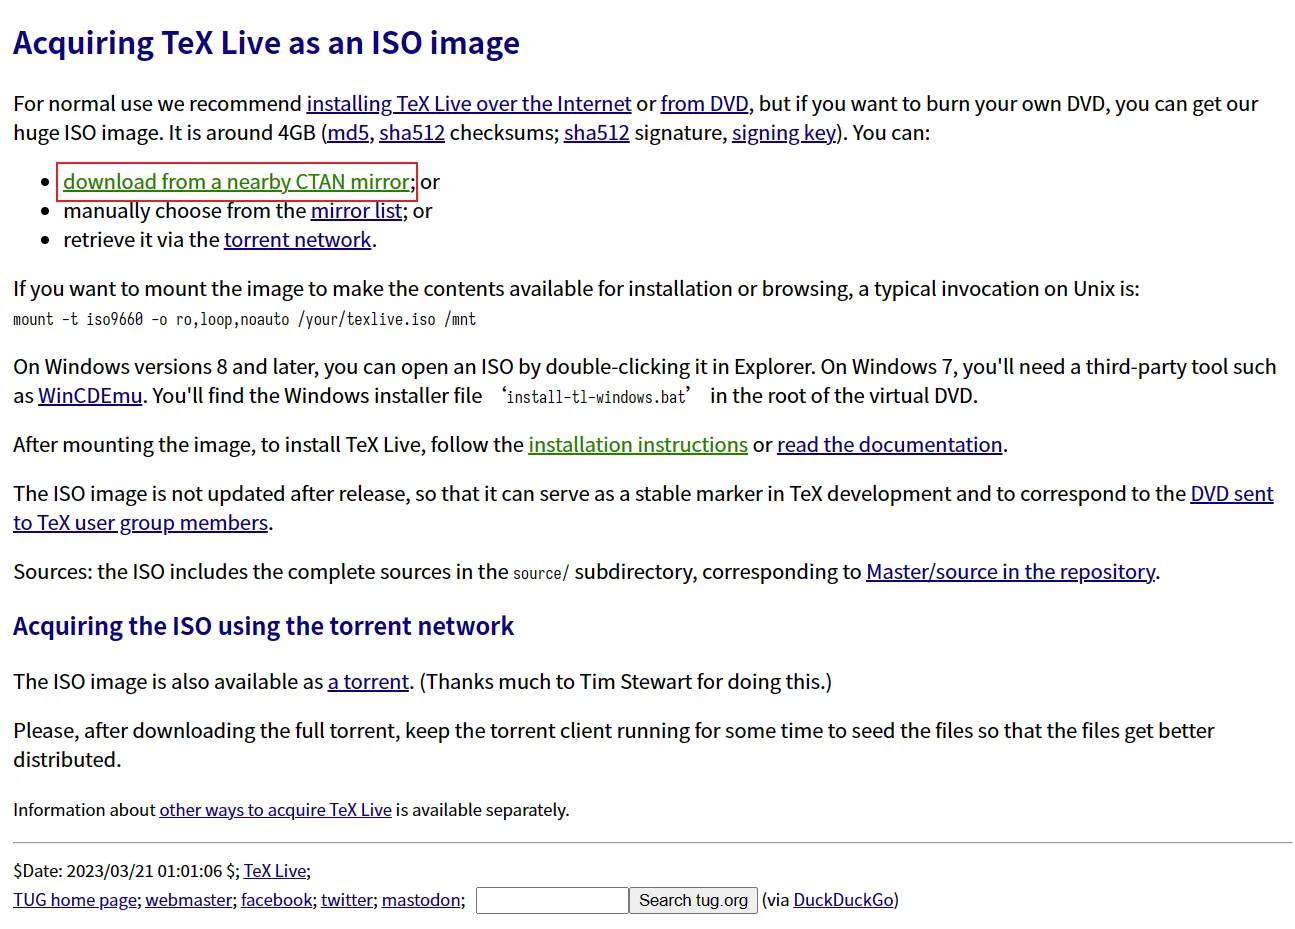The width and height of the screenshot is (1295, 929).
Task: Click the installation instructions link
Action: coord(638,445)
